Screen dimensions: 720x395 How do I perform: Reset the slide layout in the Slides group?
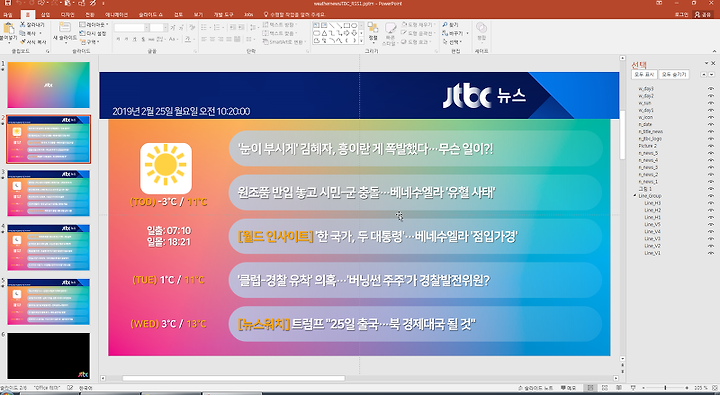point(92,33)
